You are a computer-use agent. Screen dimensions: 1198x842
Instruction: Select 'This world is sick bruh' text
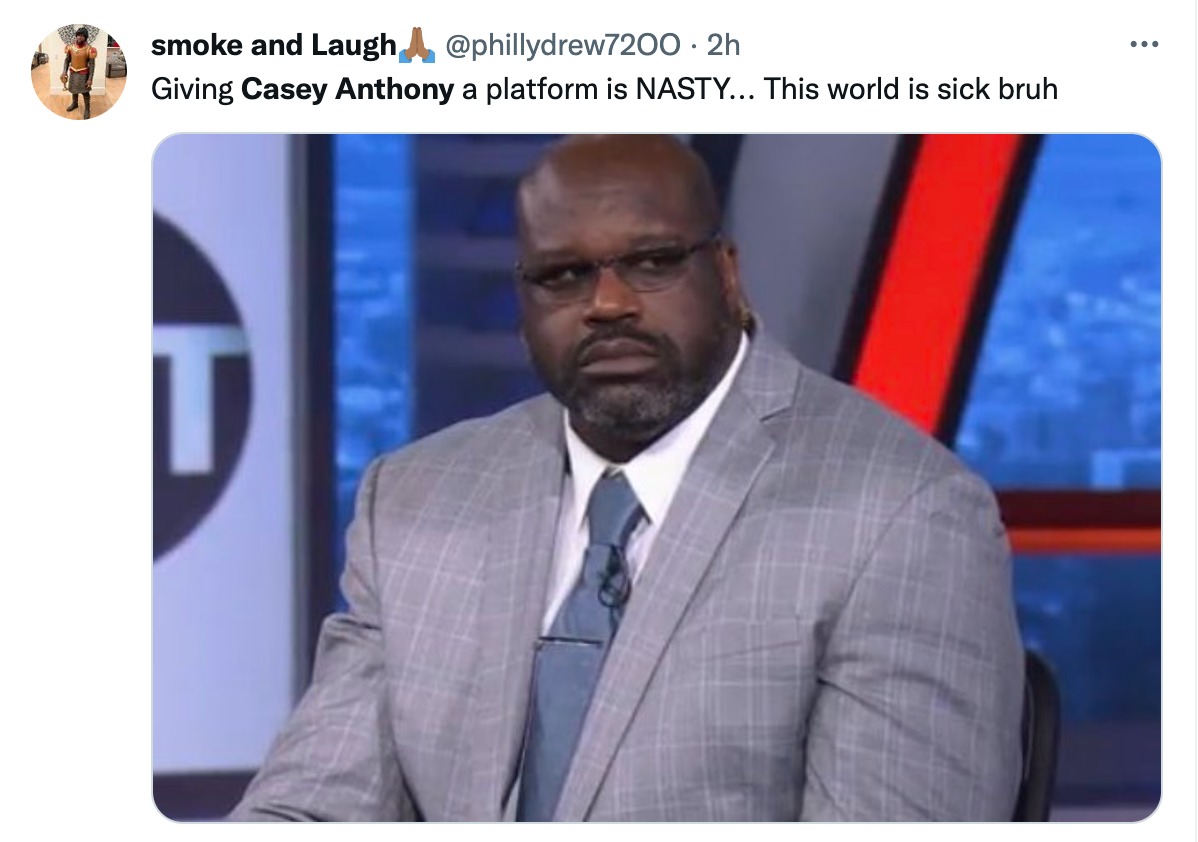pyautogui.click(x=910, y=89)
